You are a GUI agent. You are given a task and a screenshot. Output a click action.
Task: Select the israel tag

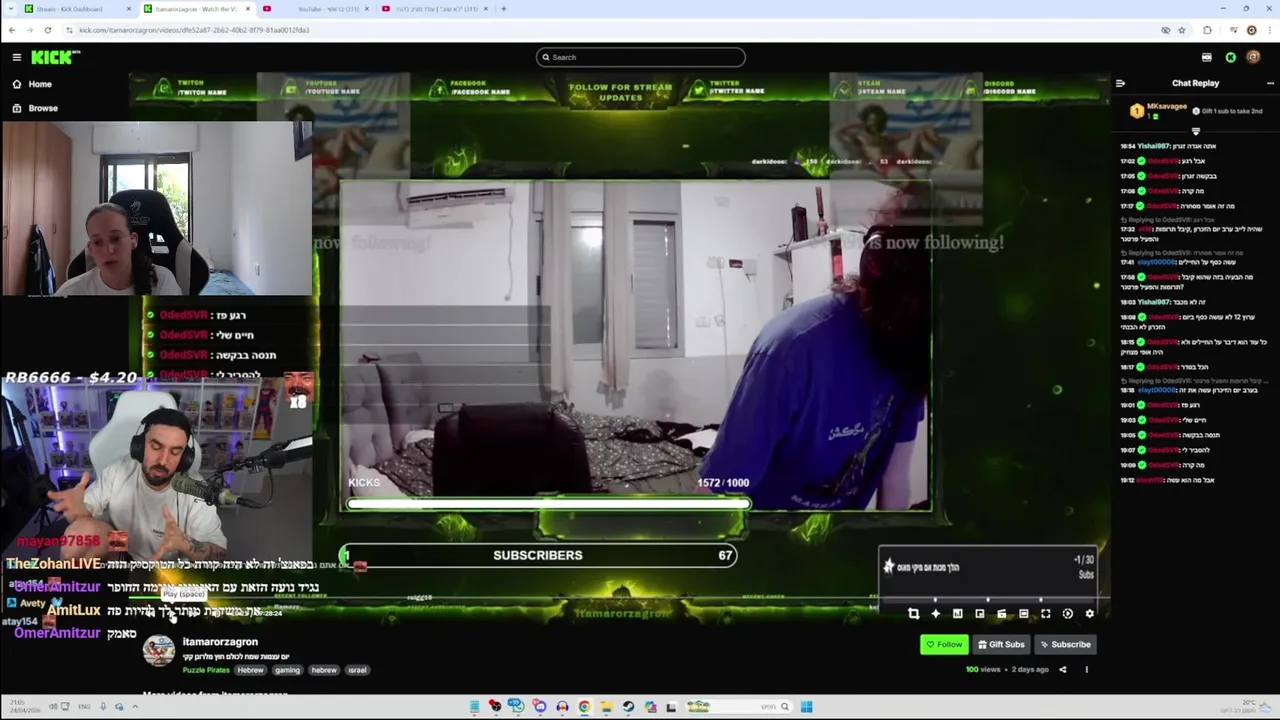[x=357, y=670]
